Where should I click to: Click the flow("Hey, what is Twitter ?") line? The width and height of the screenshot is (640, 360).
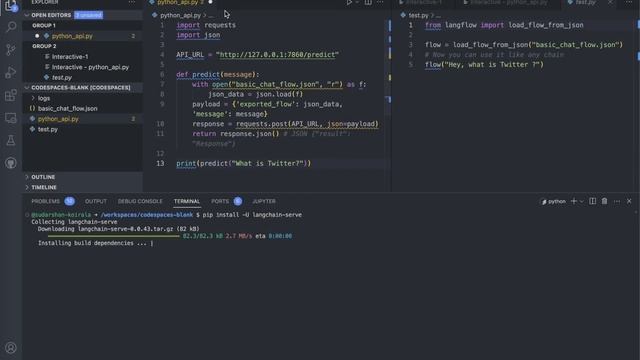click(x=484, y=64)
